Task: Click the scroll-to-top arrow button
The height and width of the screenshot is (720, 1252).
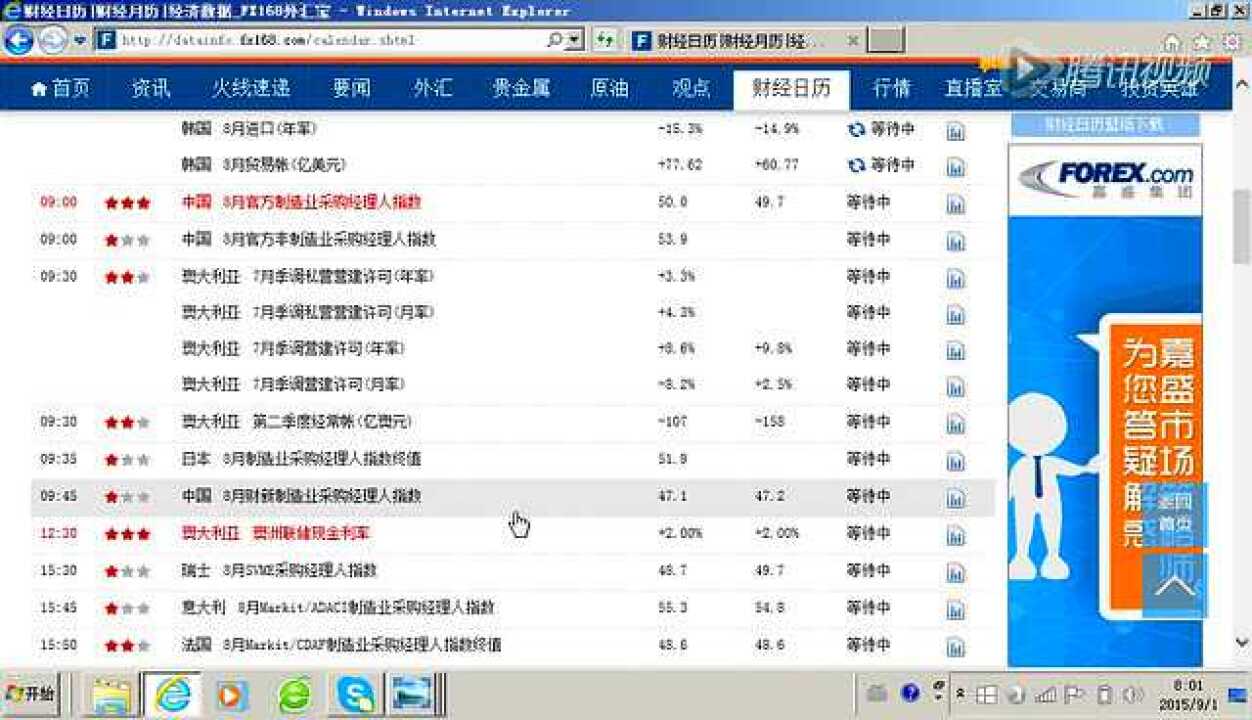Action: (x=1174, y=585)
